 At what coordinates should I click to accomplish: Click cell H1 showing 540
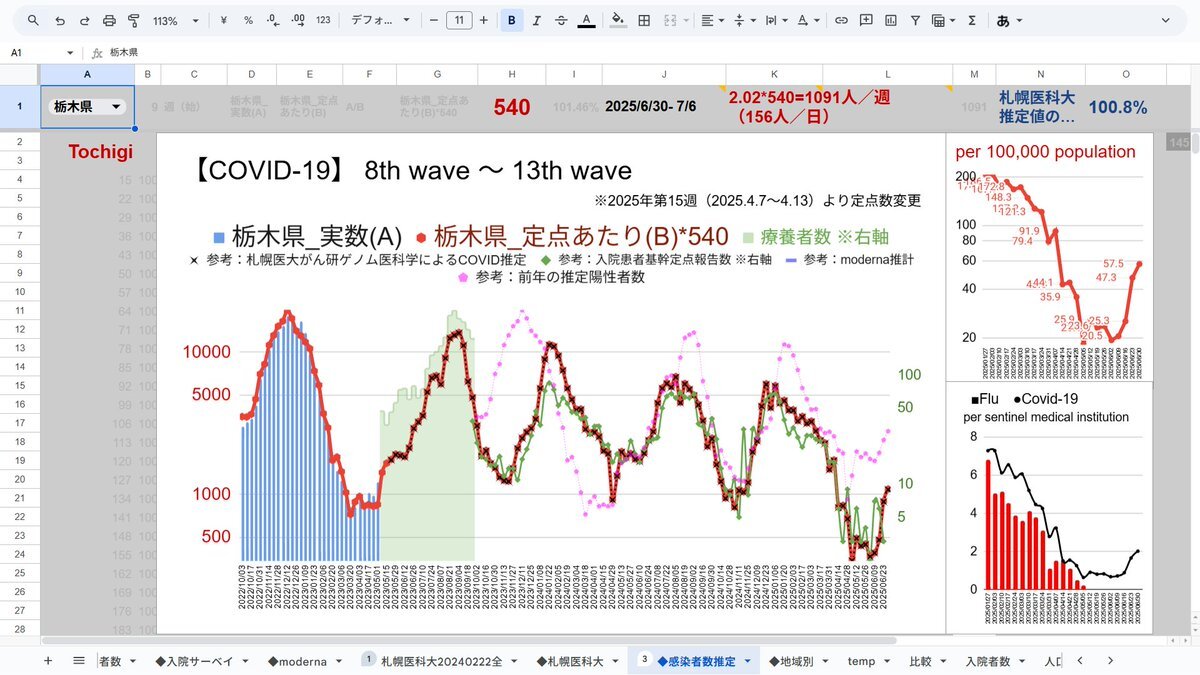pyautogui.click(x=512, y=107)
